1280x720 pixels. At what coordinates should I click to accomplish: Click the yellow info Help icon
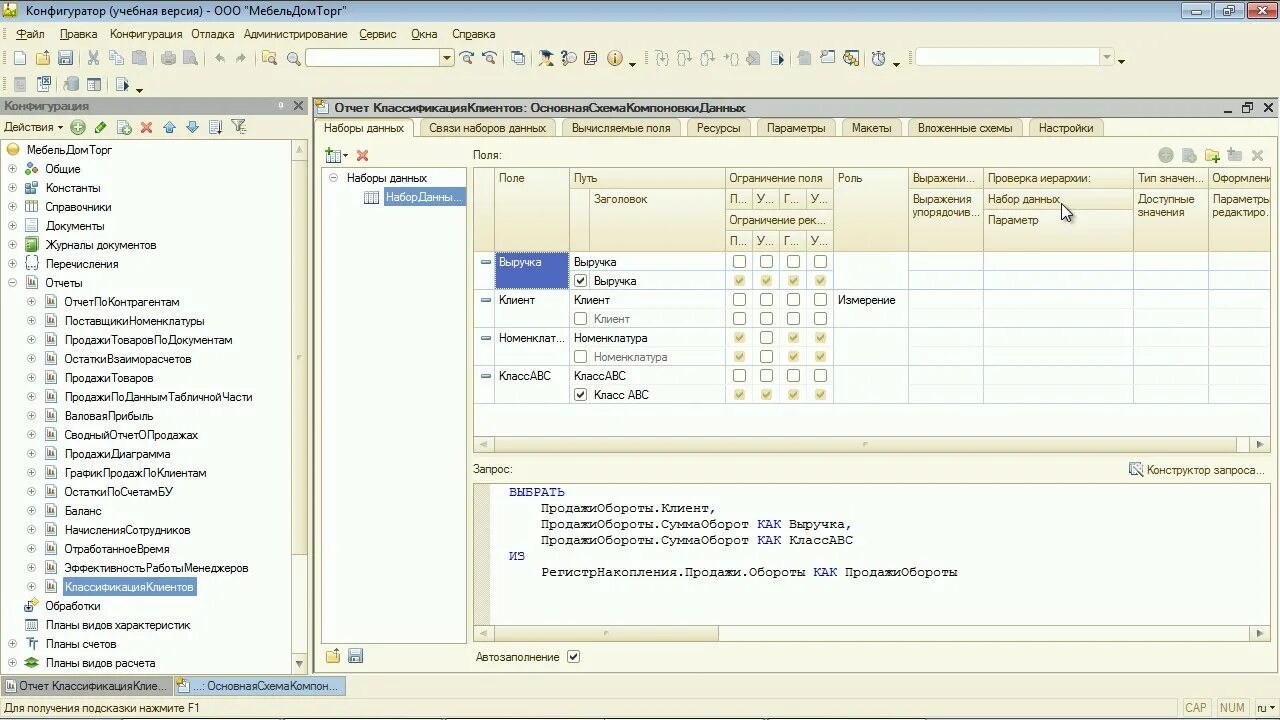click(x=615, y=59)
